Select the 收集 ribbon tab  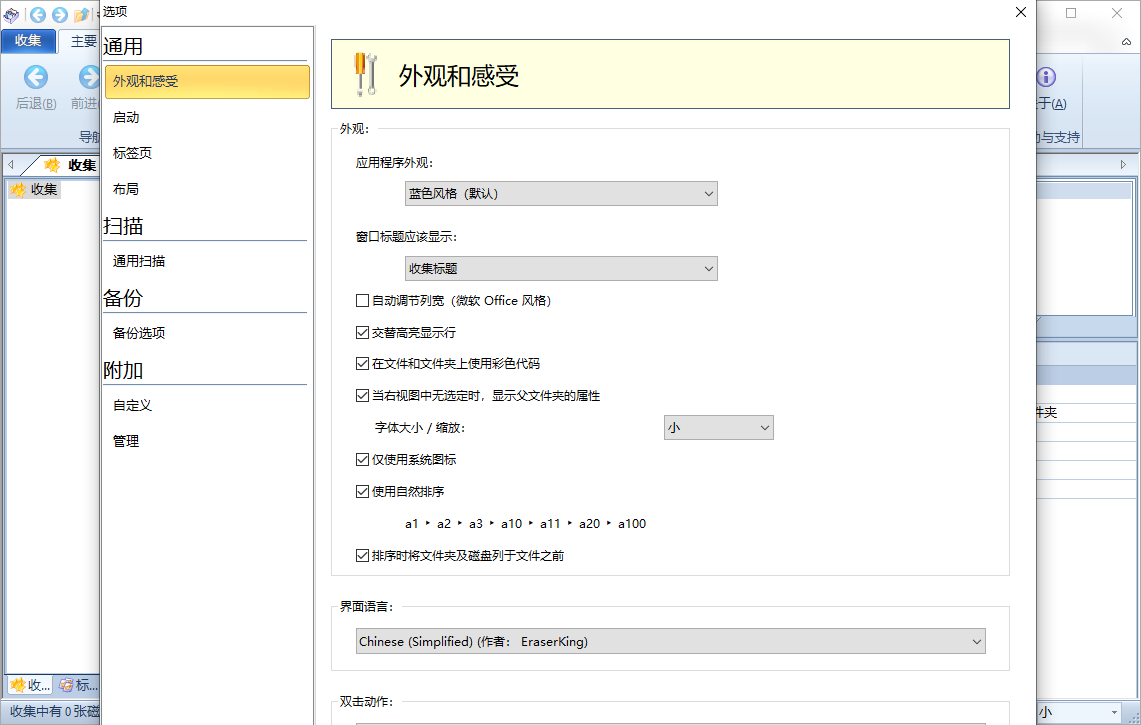pyautogui.click(x=29, y=41)
